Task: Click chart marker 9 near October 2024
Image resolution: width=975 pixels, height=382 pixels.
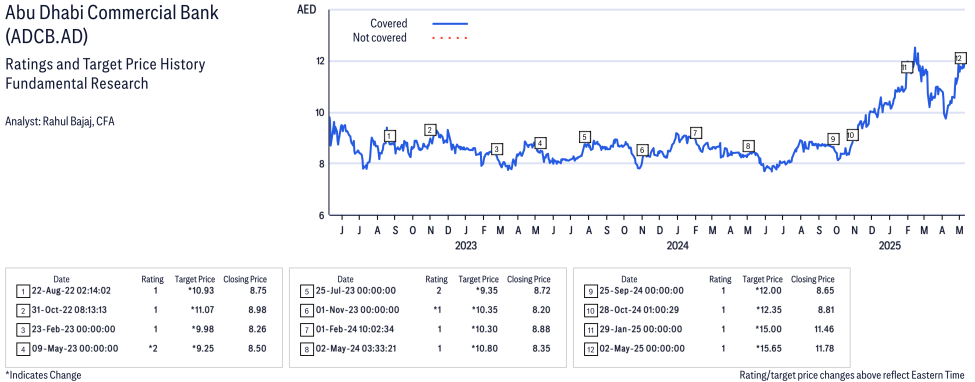Action: pyautogui.click(x=833, y=138)
